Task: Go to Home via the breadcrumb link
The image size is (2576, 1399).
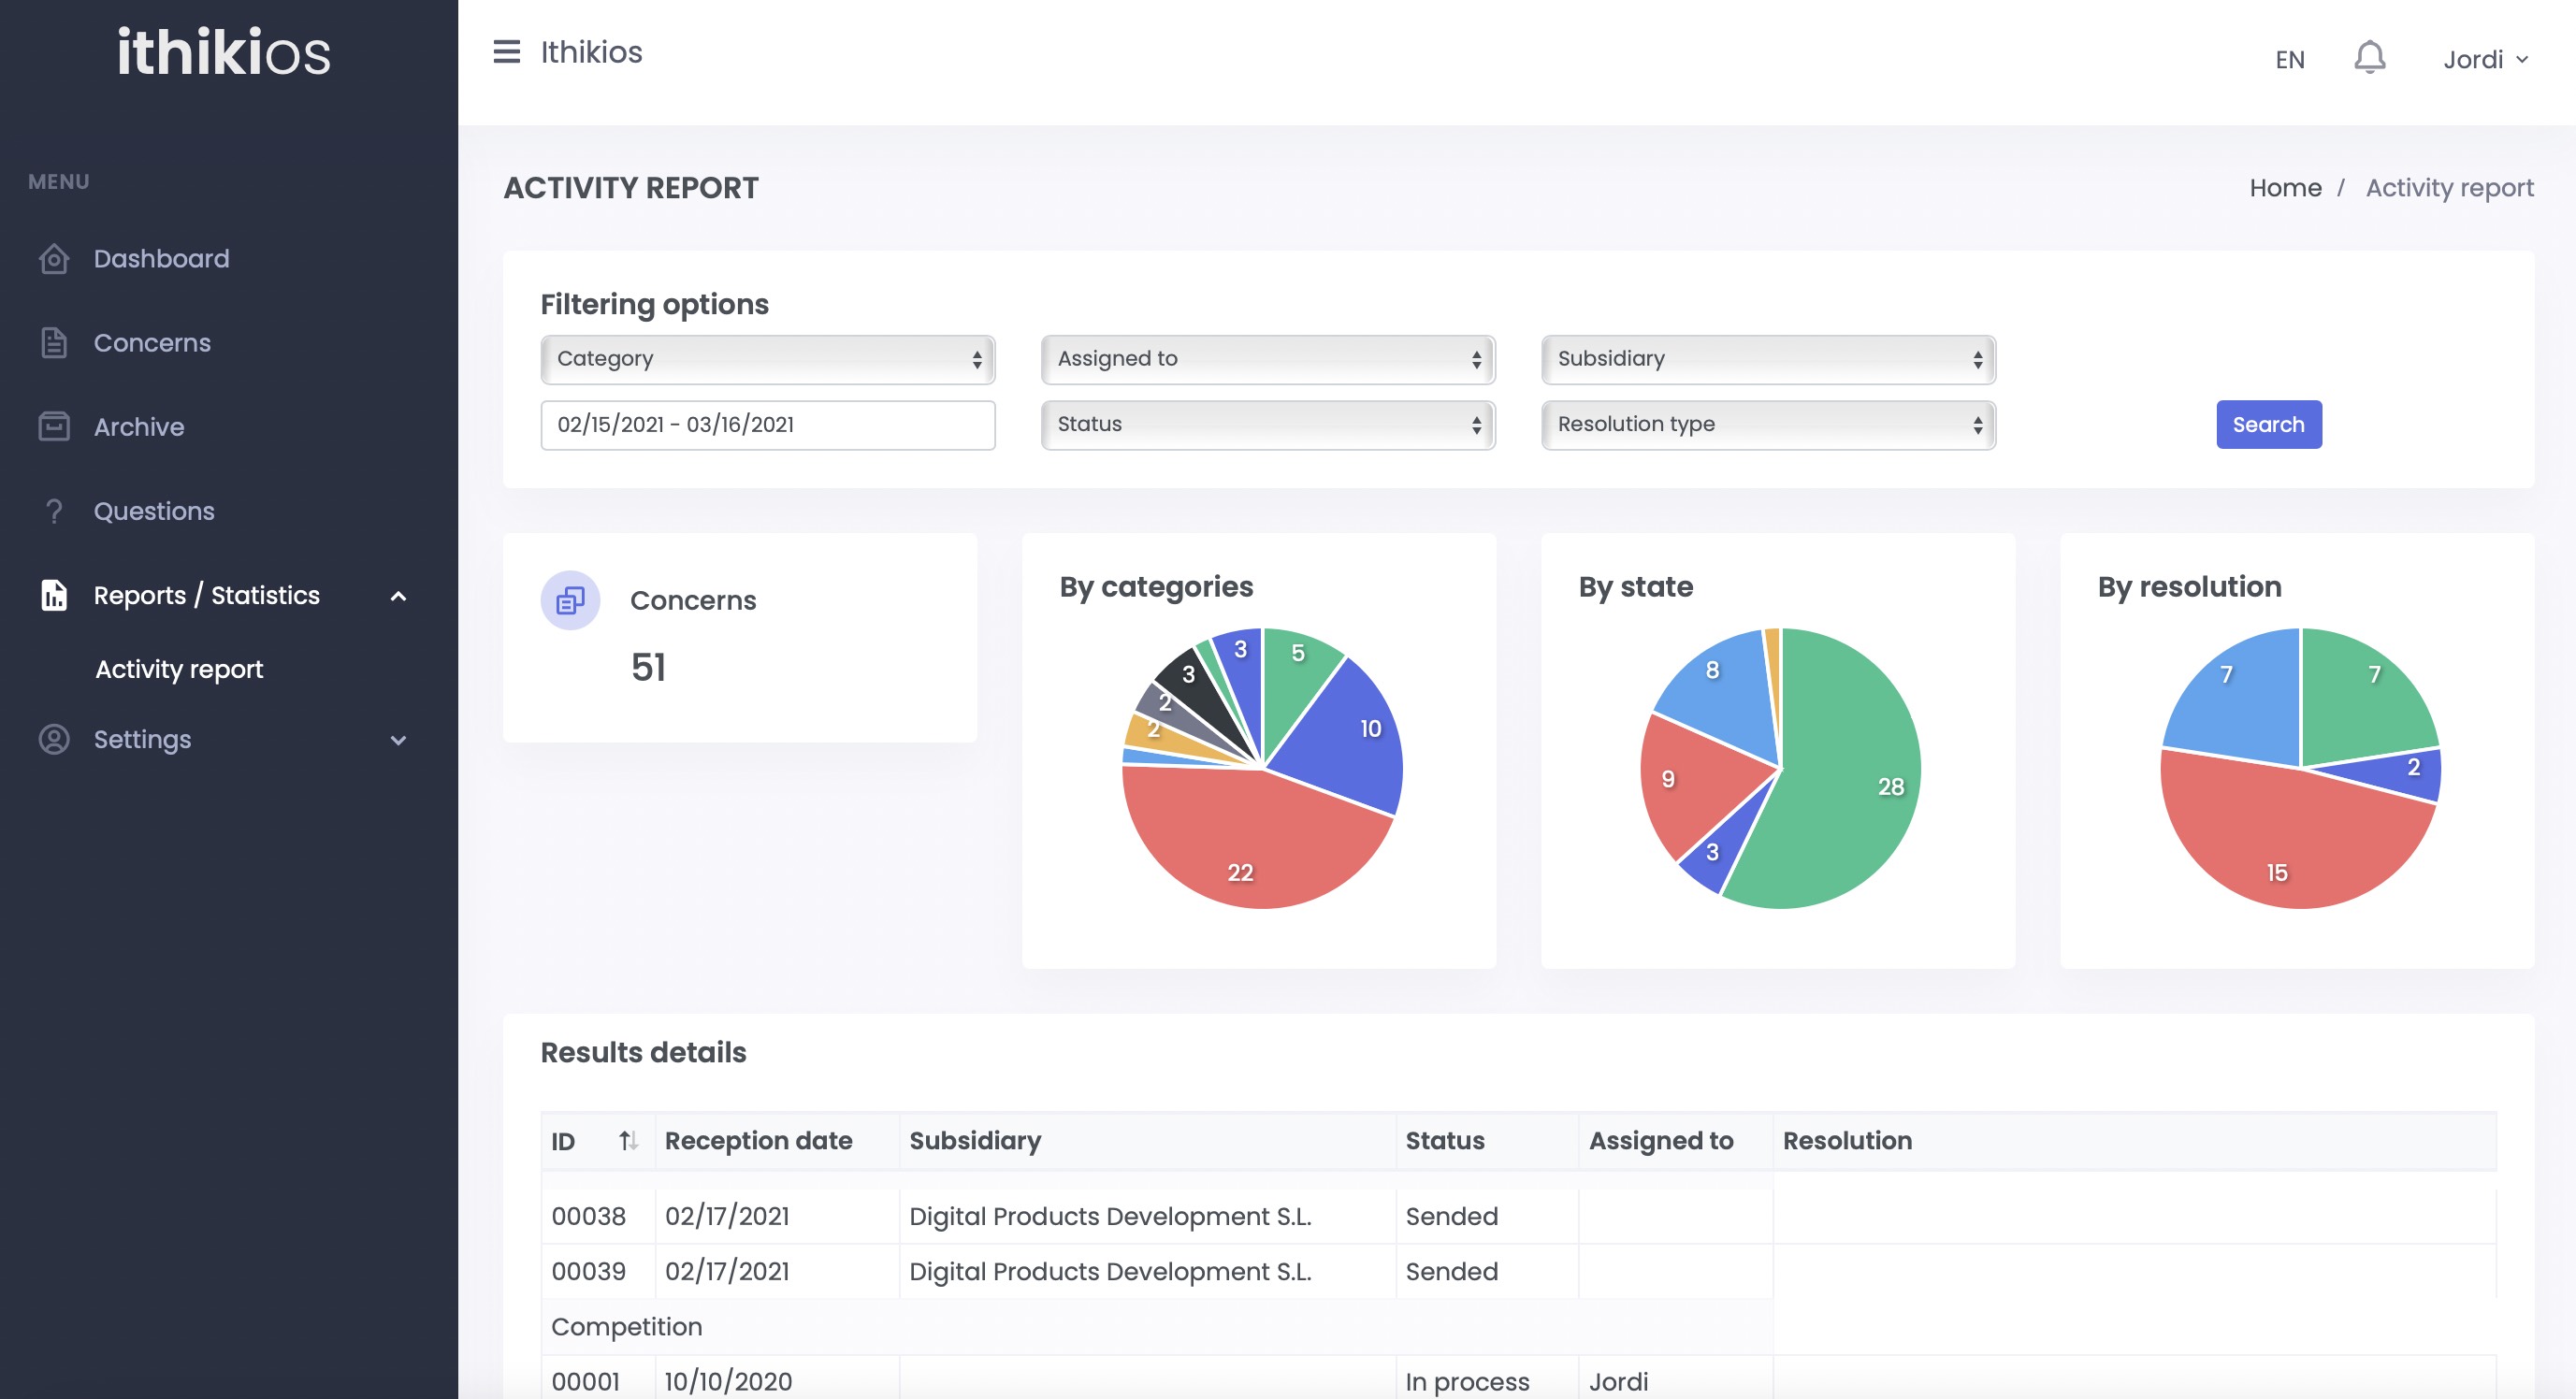Action: [2286, 187]
